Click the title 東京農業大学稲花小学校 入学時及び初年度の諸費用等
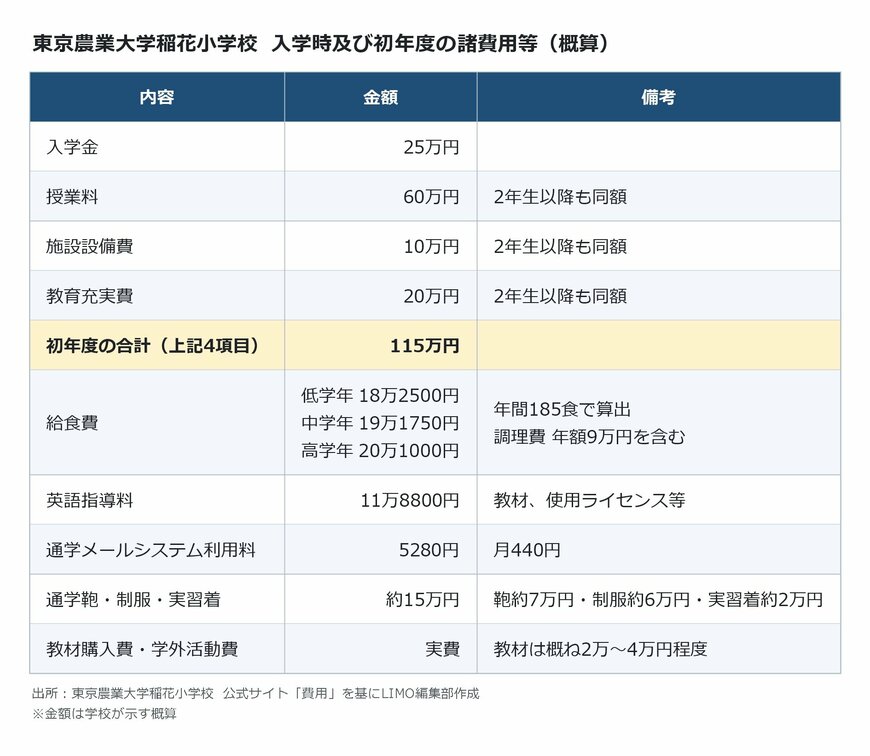Viewport: 870px width, 756px height. click(320, 43)
